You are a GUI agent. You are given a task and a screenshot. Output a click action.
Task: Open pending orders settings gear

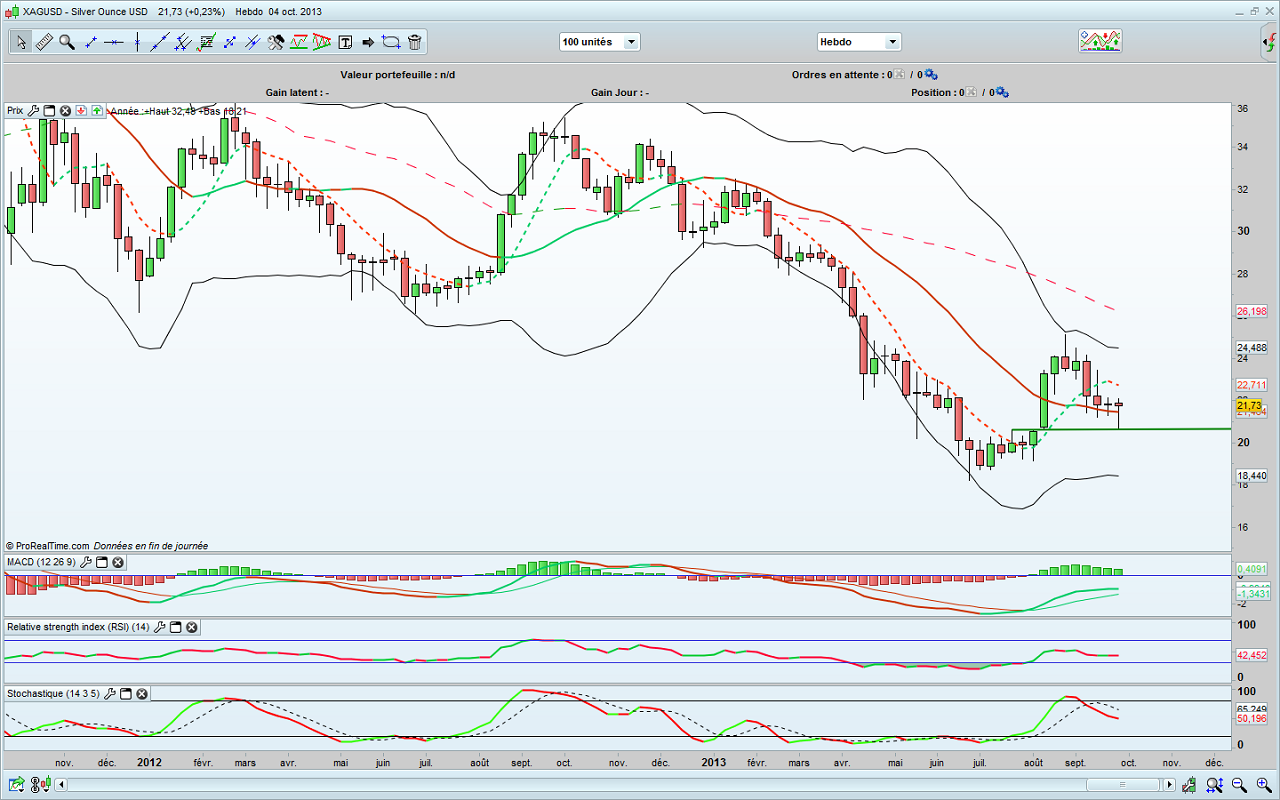930,74
